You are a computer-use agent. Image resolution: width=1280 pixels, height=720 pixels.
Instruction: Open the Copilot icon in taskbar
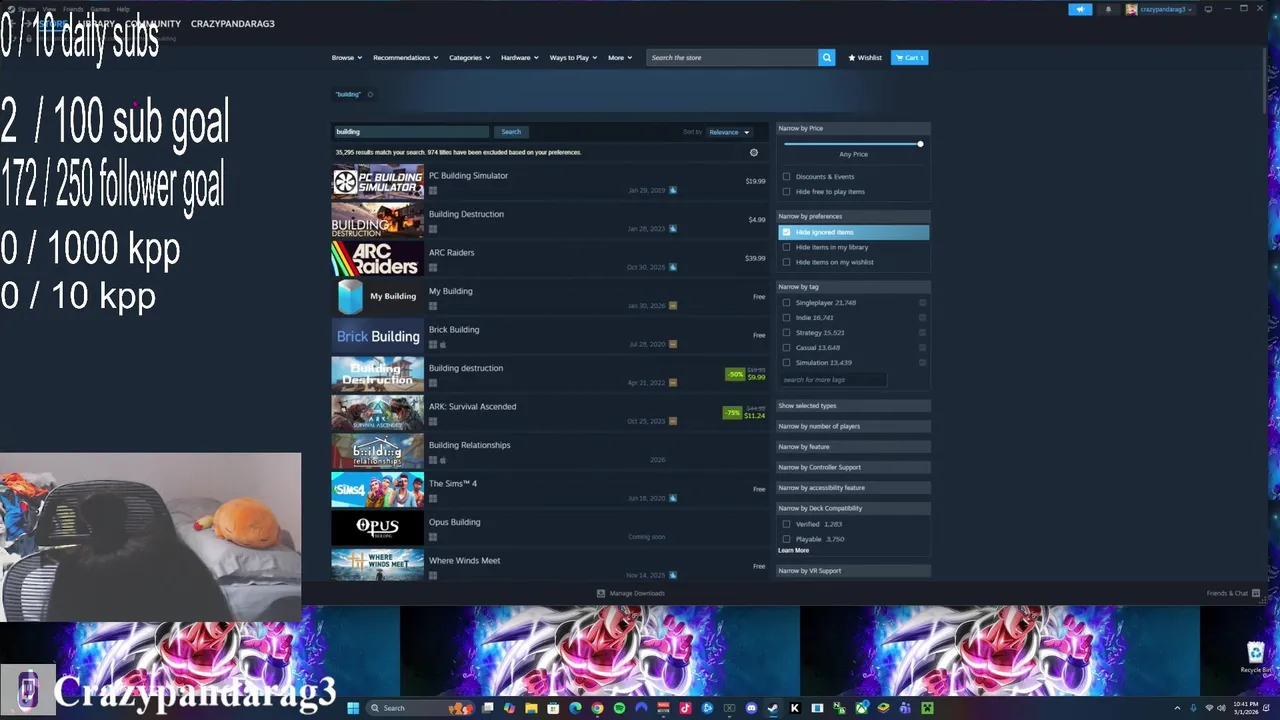[509, 708]
